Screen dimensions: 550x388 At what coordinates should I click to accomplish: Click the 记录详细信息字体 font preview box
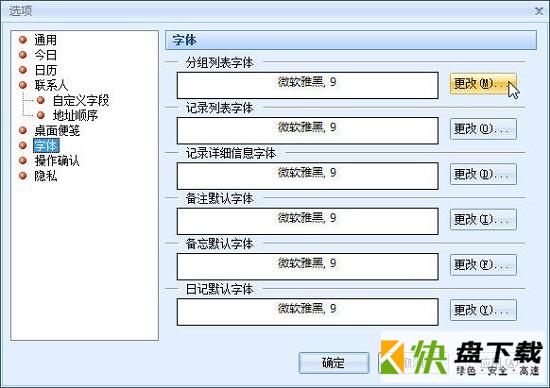click(x=308, y=176)
